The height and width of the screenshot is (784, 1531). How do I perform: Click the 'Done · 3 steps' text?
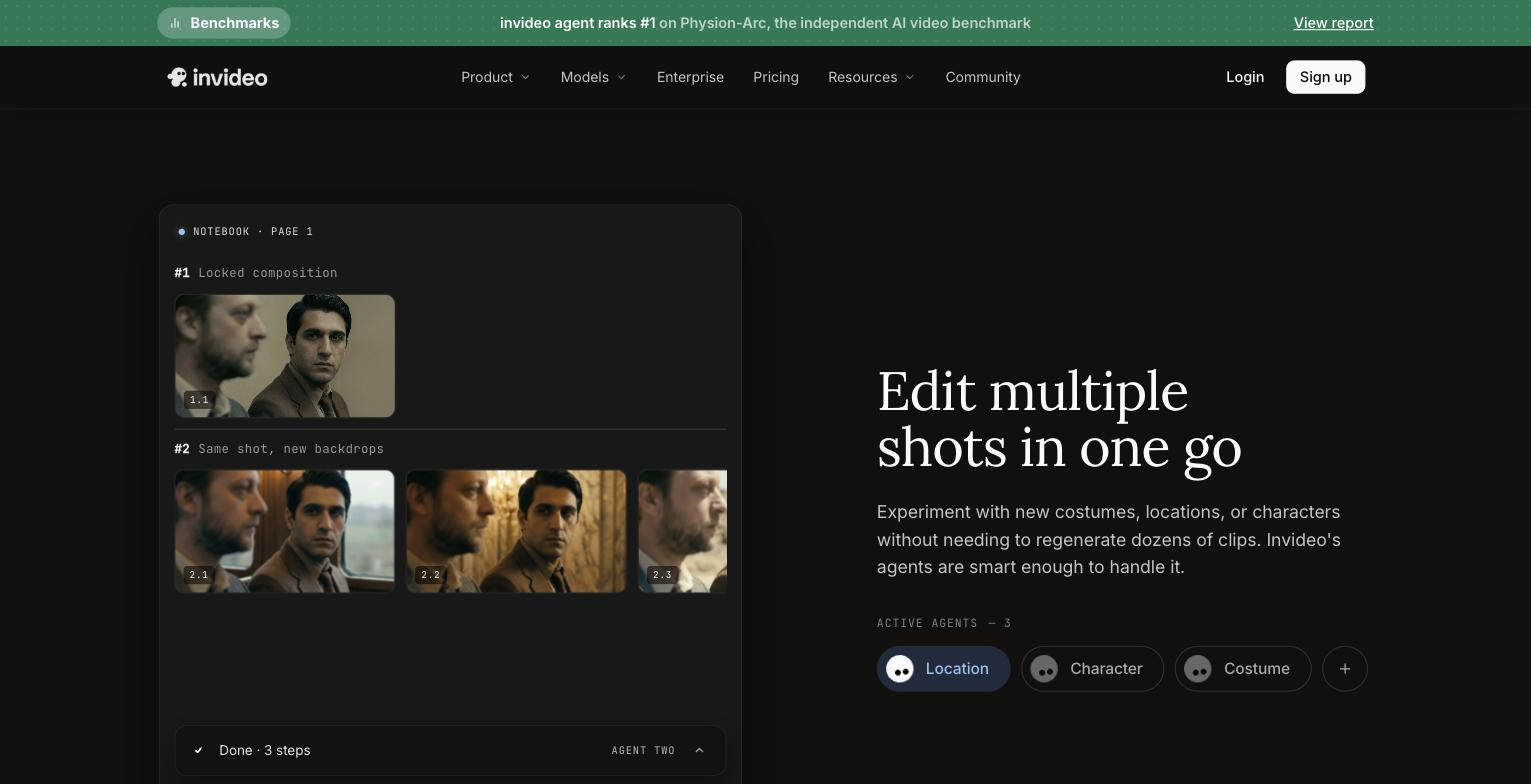click(x=265, y=751)
